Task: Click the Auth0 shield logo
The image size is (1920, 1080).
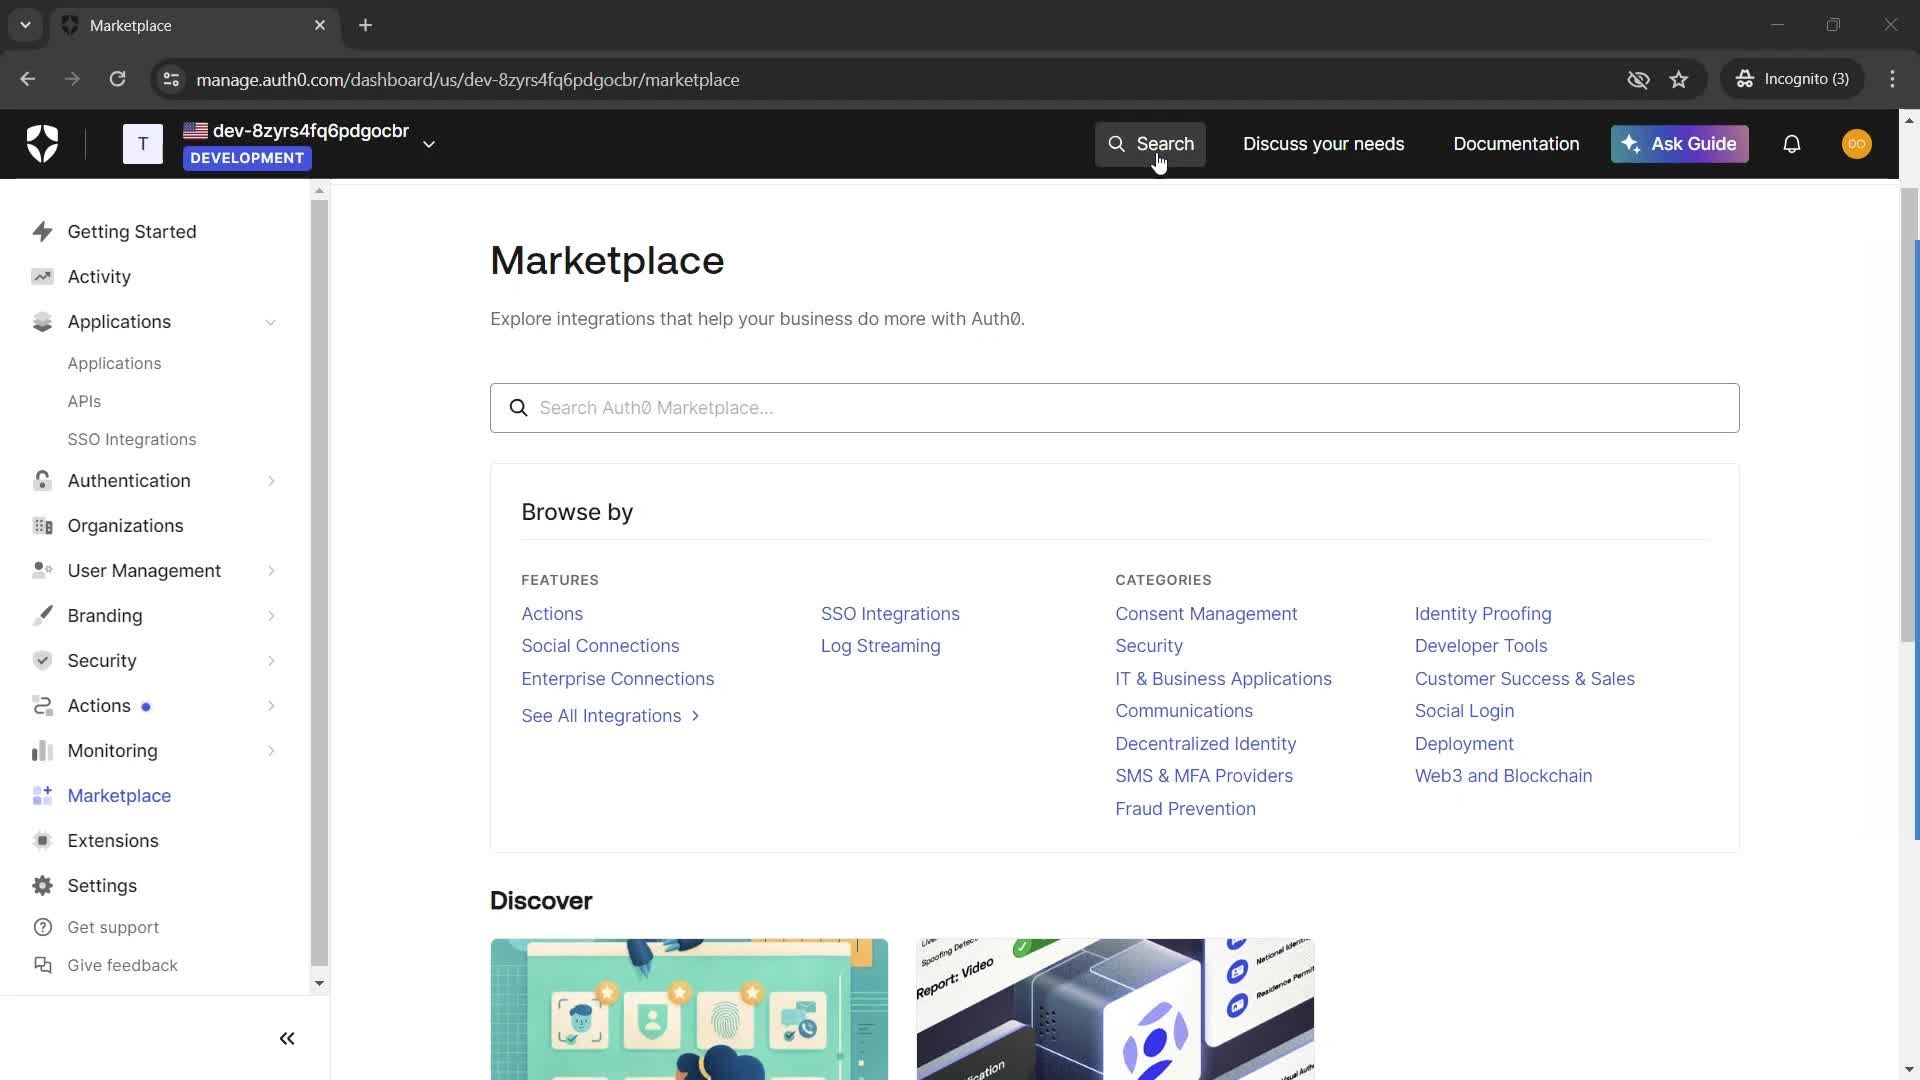Action: (42, 144)
